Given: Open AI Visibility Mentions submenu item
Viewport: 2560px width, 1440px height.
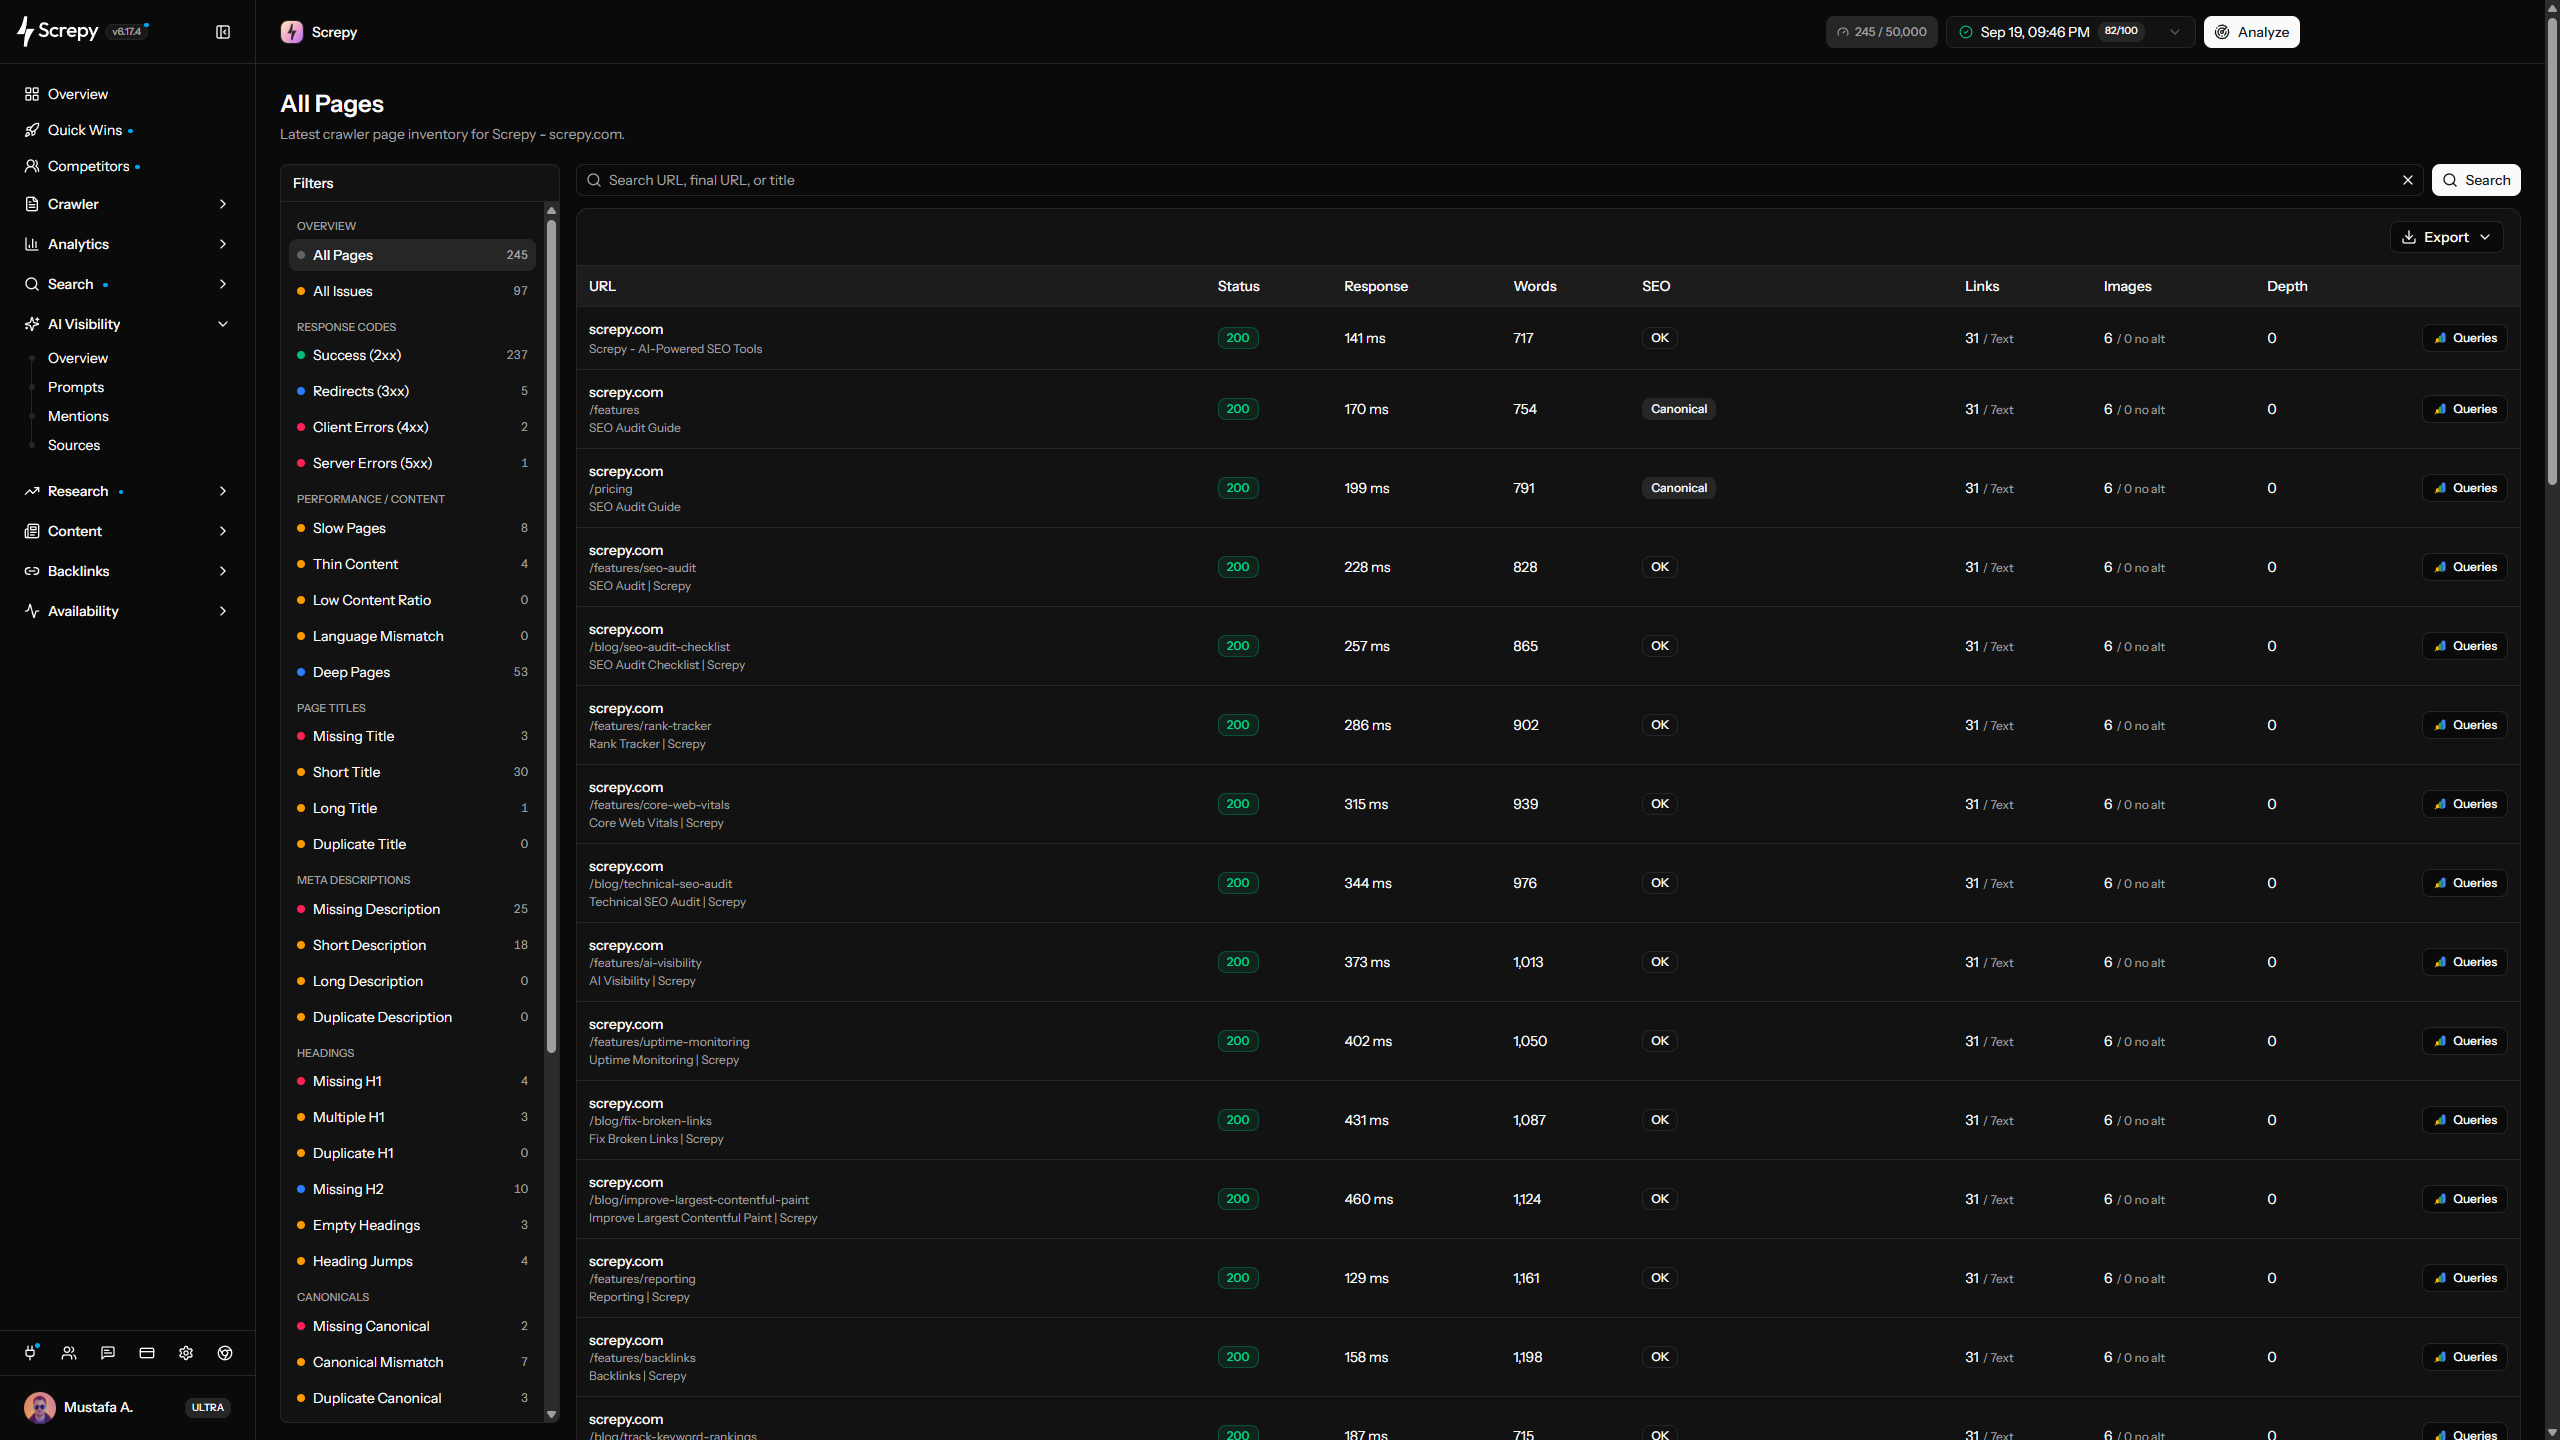Looking at the screenshot, I should (78, 416).
